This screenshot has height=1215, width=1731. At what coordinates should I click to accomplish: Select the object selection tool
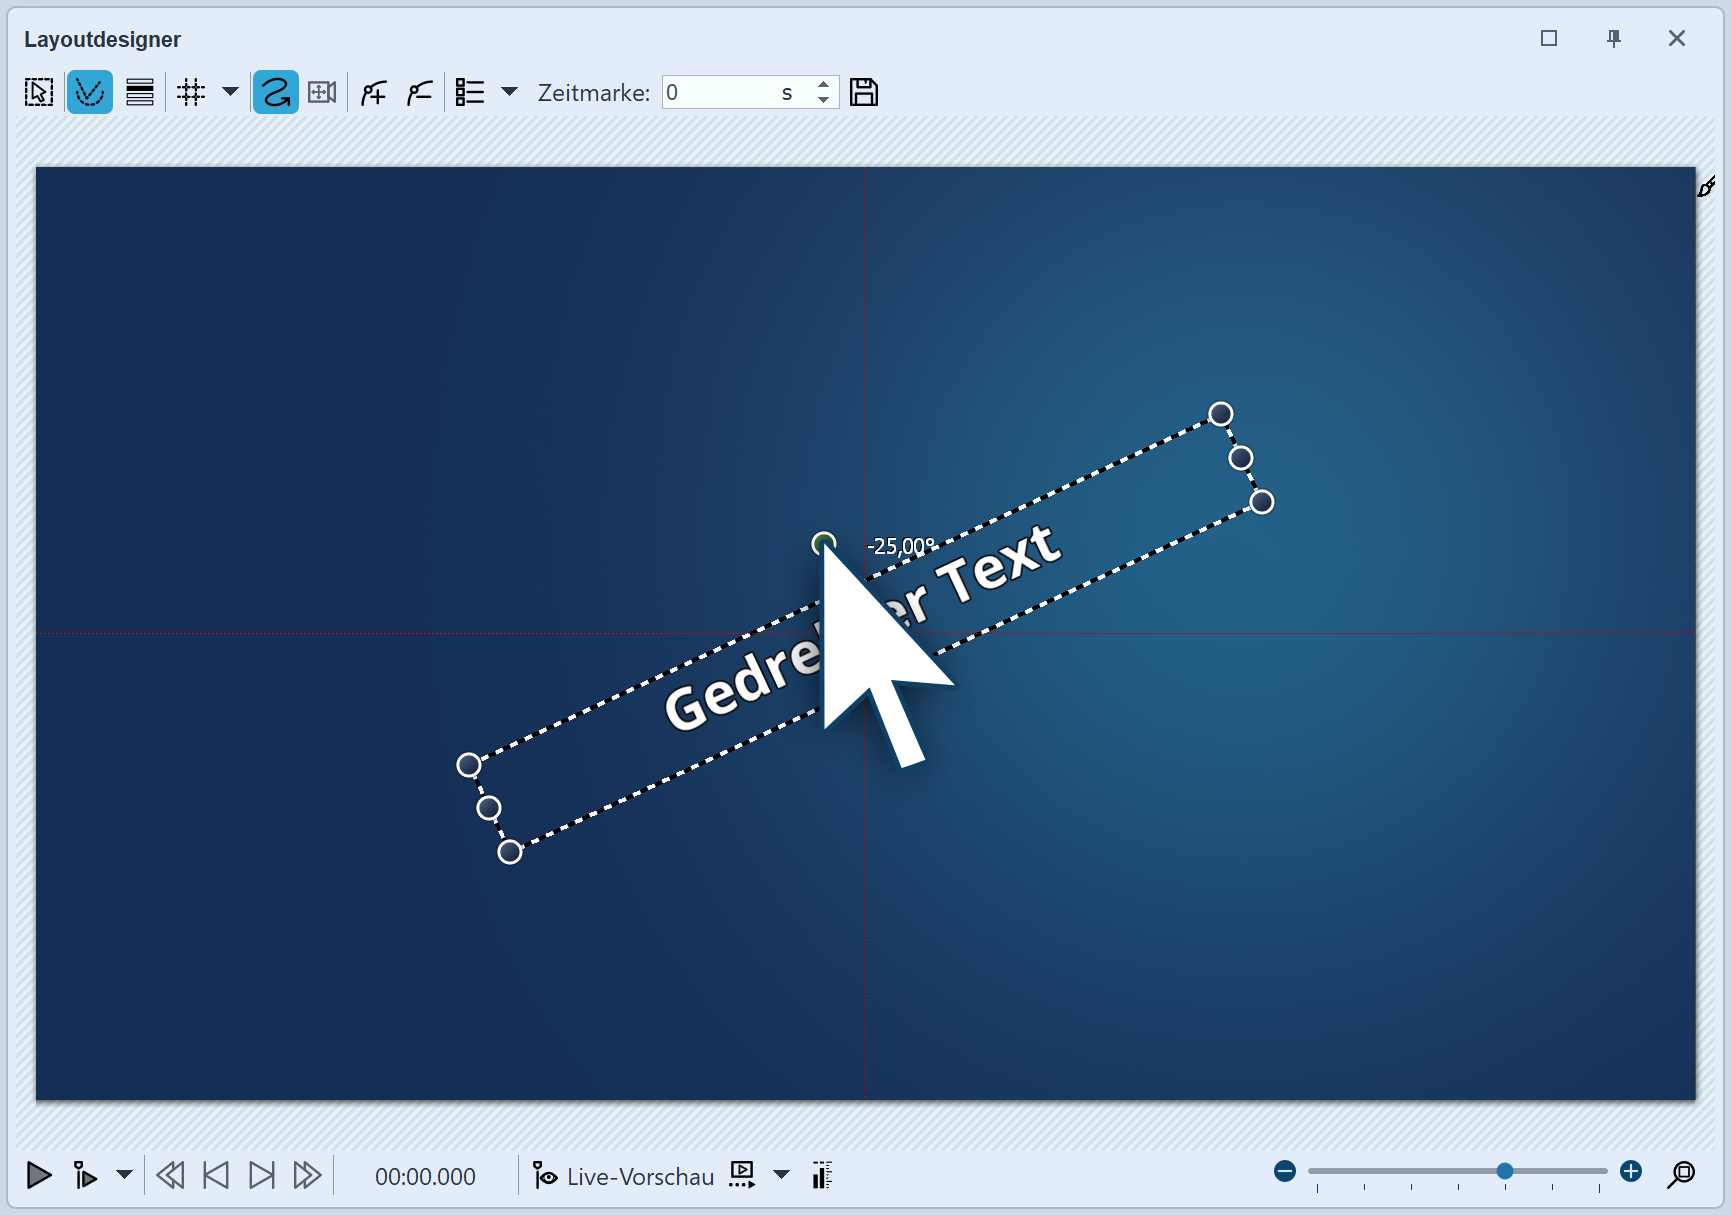[38, 92]
